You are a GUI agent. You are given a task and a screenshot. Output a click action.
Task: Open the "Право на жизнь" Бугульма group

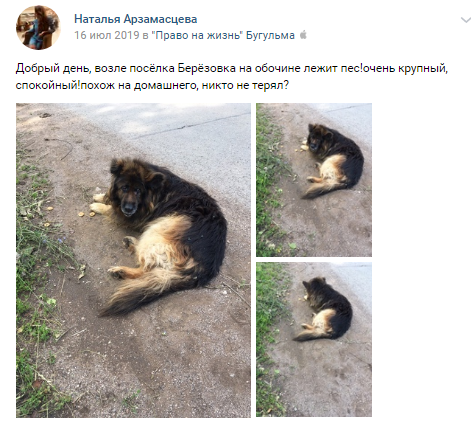pyautogui.click(x=223, y=35)
